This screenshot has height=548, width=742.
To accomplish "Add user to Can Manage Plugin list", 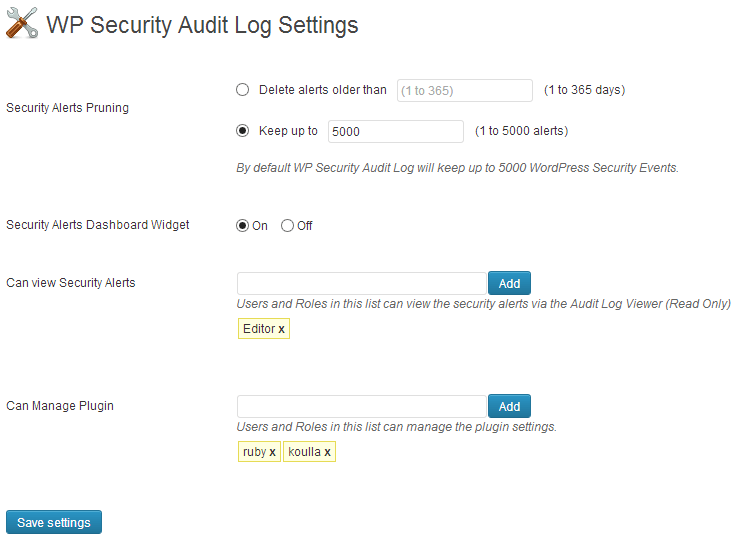I will (x=509, y=407).
